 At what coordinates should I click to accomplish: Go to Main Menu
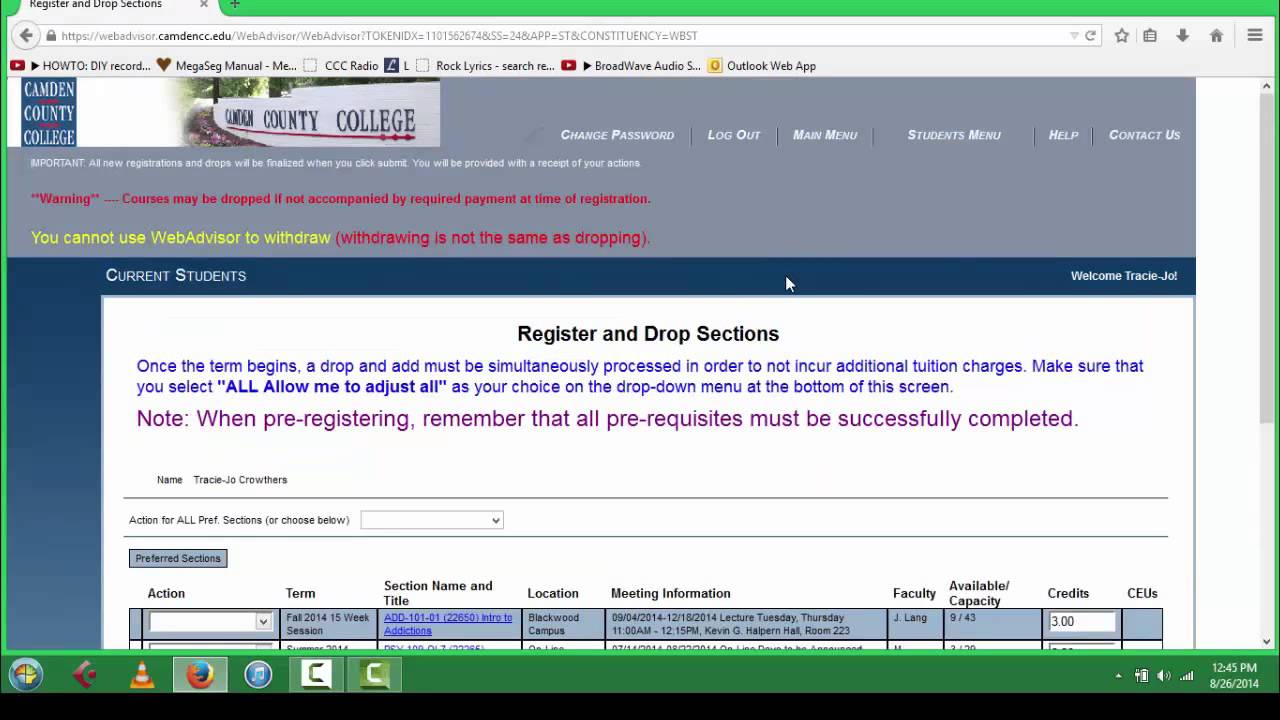[x=825, y=135]
